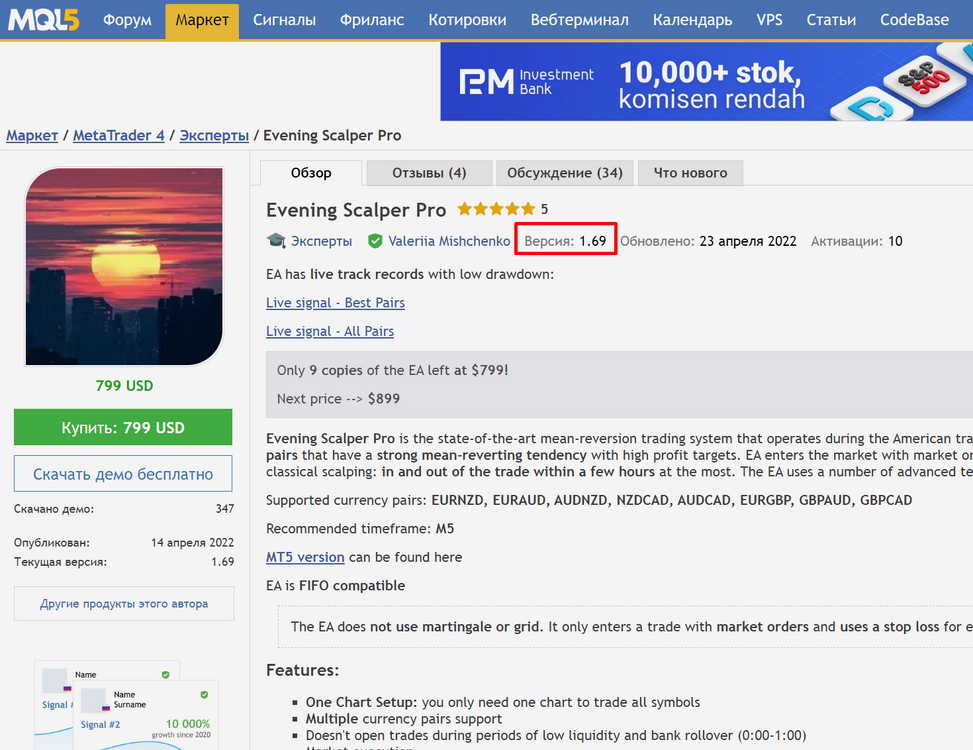Open the MT5 version link
The width and height of the screenshot is (973, 750).
point(305,557)
